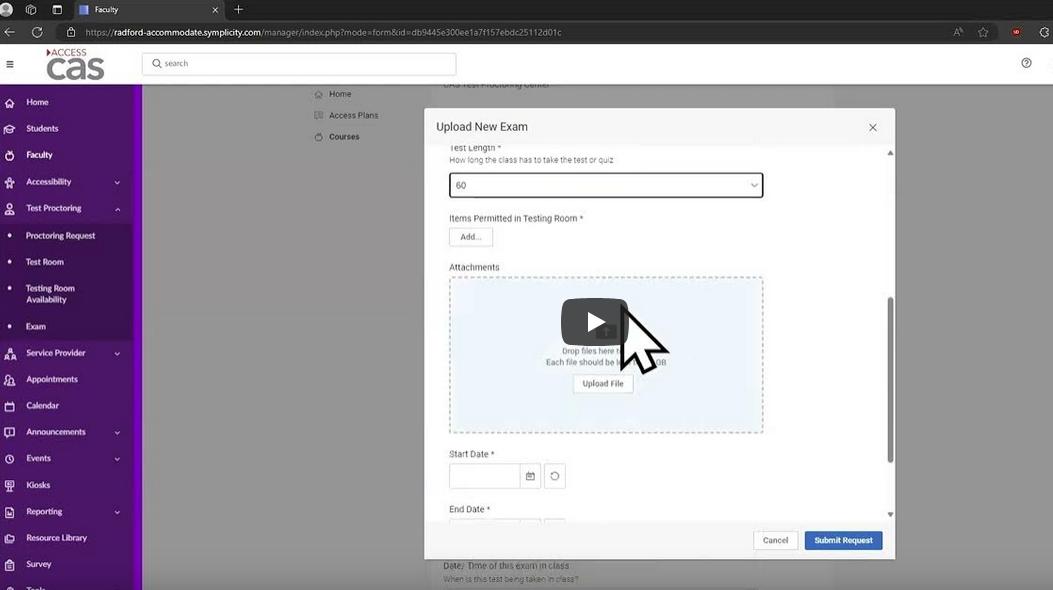Open a new browser tab with plus icon
The height and width of the screenshot is (590, 1053).
pyautogui.click(x=238, y=9)
